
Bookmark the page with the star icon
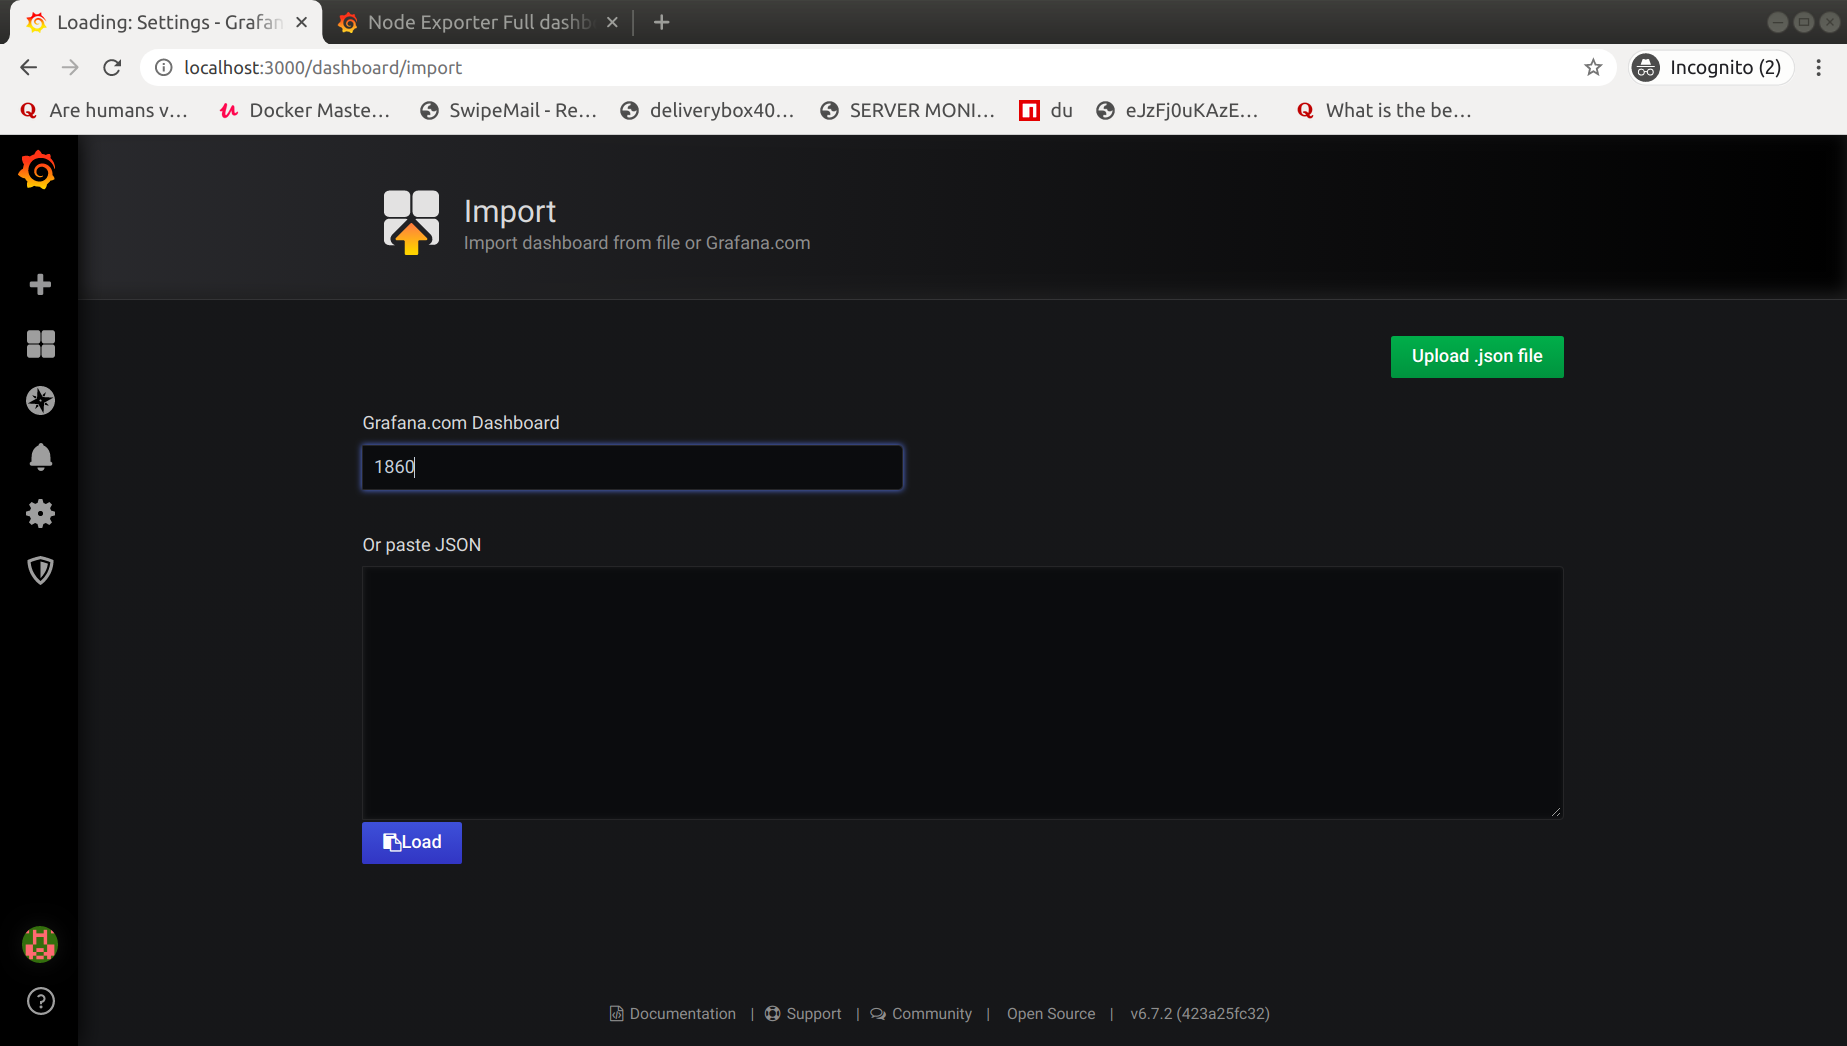tap(1593, 67)
